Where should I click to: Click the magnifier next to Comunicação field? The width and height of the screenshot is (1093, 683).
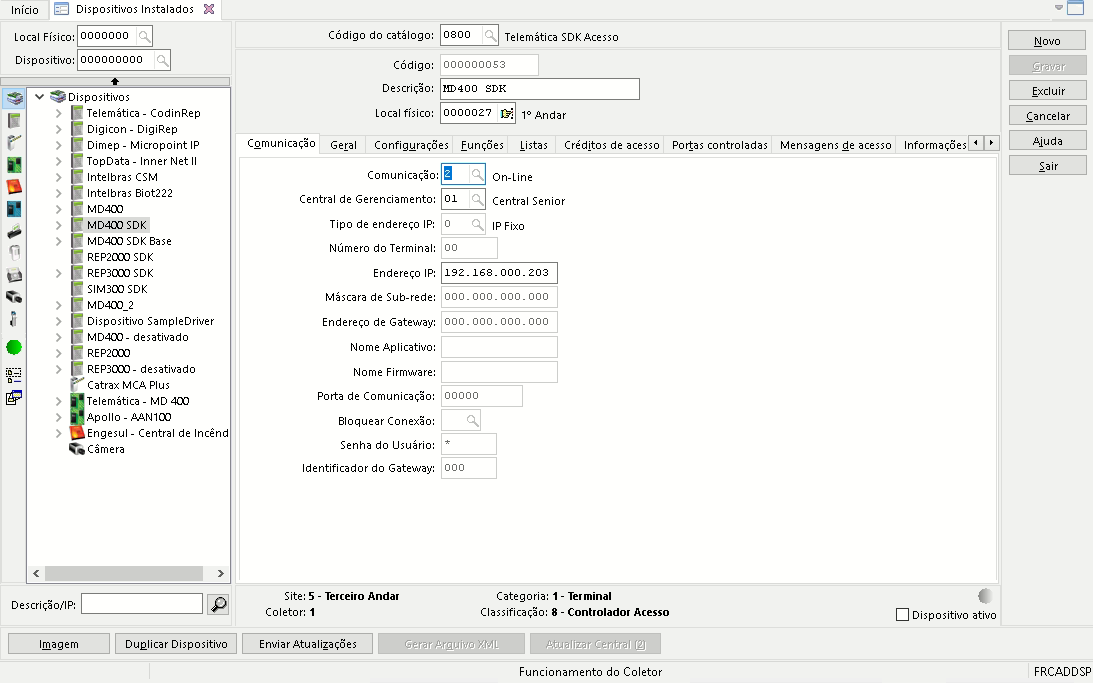pos(477,175)
